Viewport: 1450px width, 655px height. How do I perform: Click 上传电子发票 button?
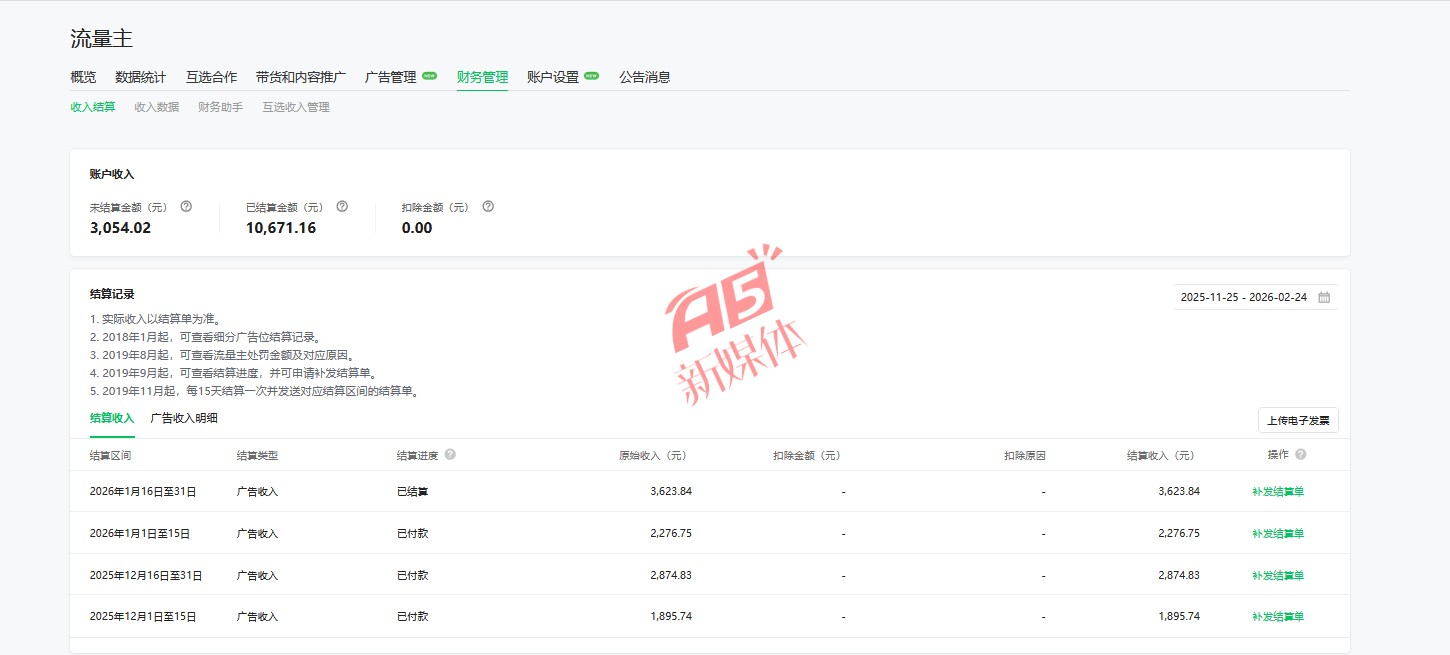tap(1297, 421)
